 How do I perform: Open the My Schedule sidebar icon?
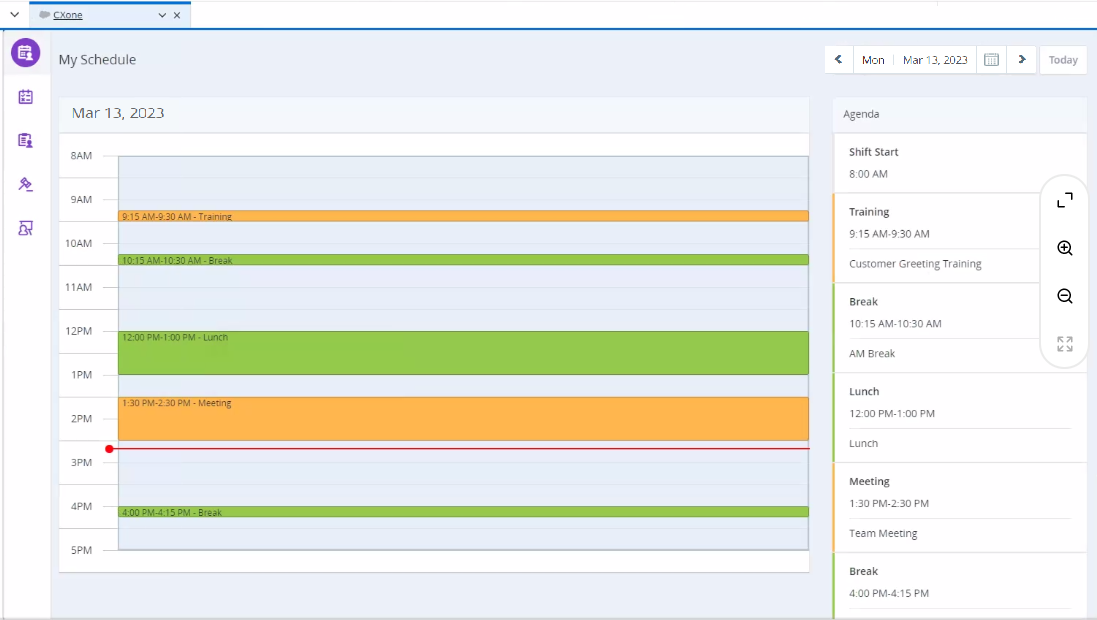click(x=25, y=52)
